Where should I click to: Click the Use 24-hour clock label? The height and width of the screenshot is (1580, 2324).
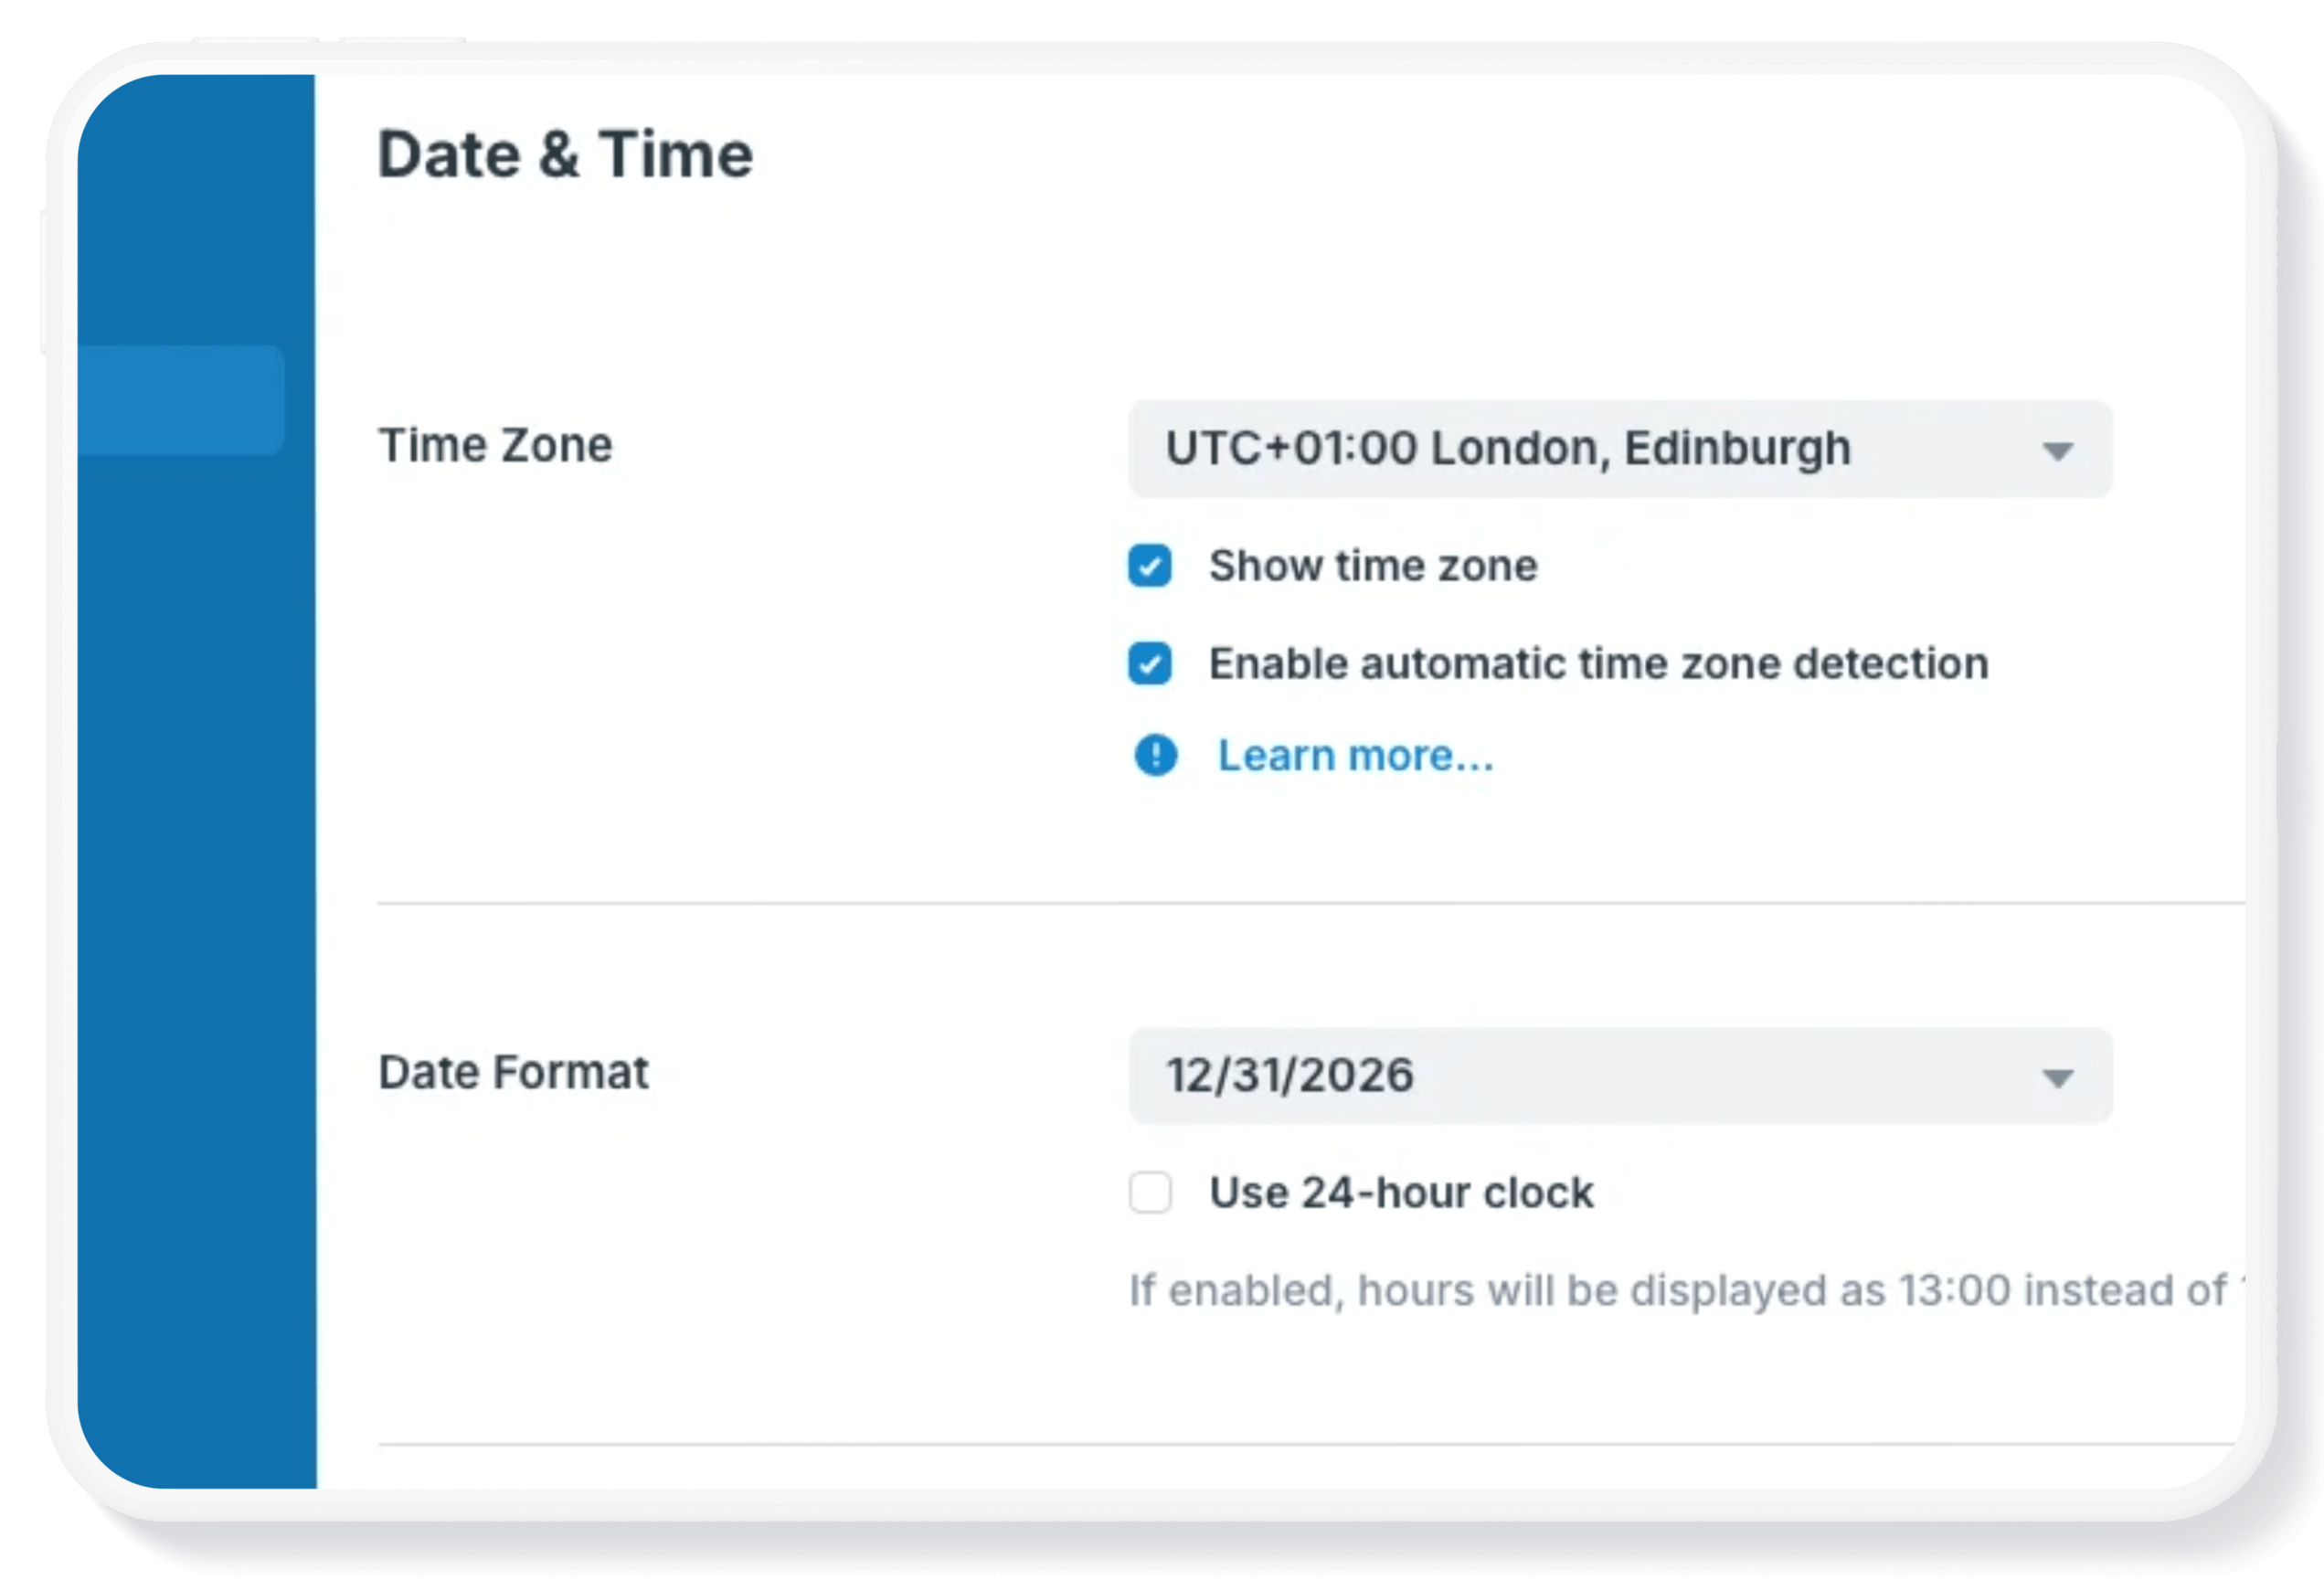(1401, 1192)
